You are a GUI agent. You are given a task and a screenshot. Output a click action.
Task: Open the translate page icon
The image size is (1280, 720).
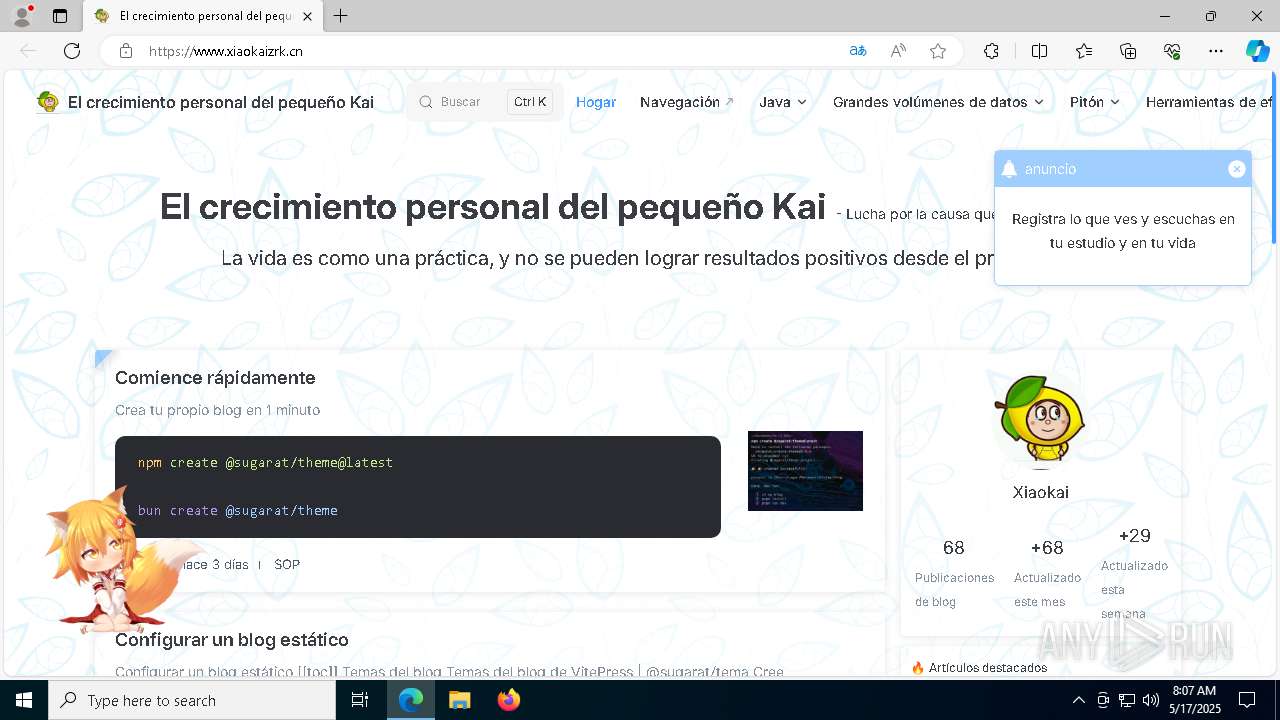click(858, 51)
